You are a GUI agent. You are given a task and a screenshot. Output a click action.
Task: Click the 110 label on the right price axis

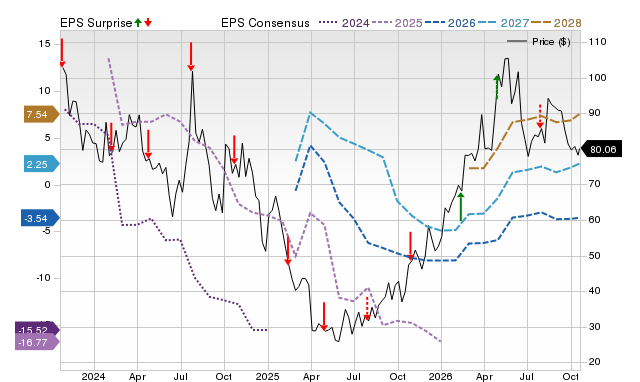tap(598, 42)
